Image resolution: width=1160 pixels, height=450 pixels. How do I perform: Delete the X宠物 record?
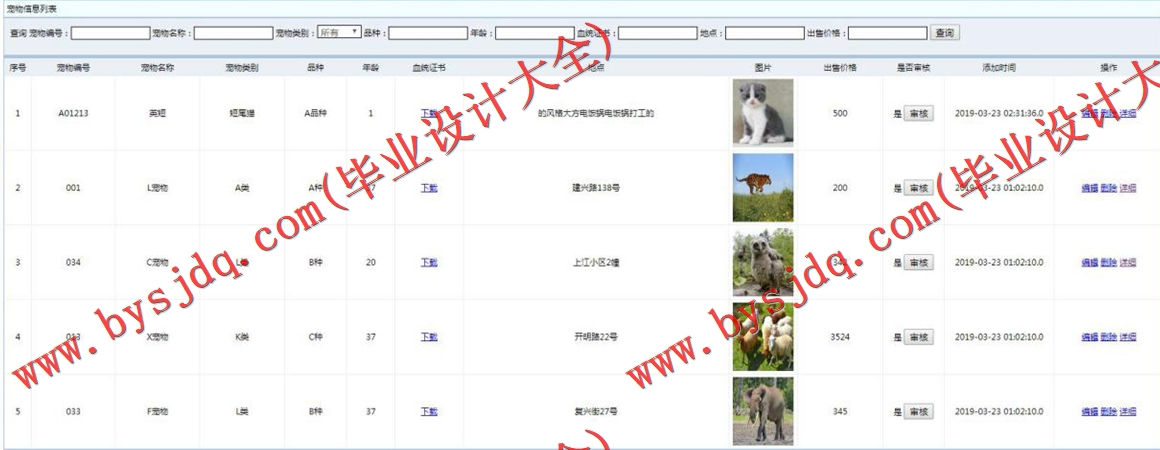pyautogui.click(x=1108, y=338)
